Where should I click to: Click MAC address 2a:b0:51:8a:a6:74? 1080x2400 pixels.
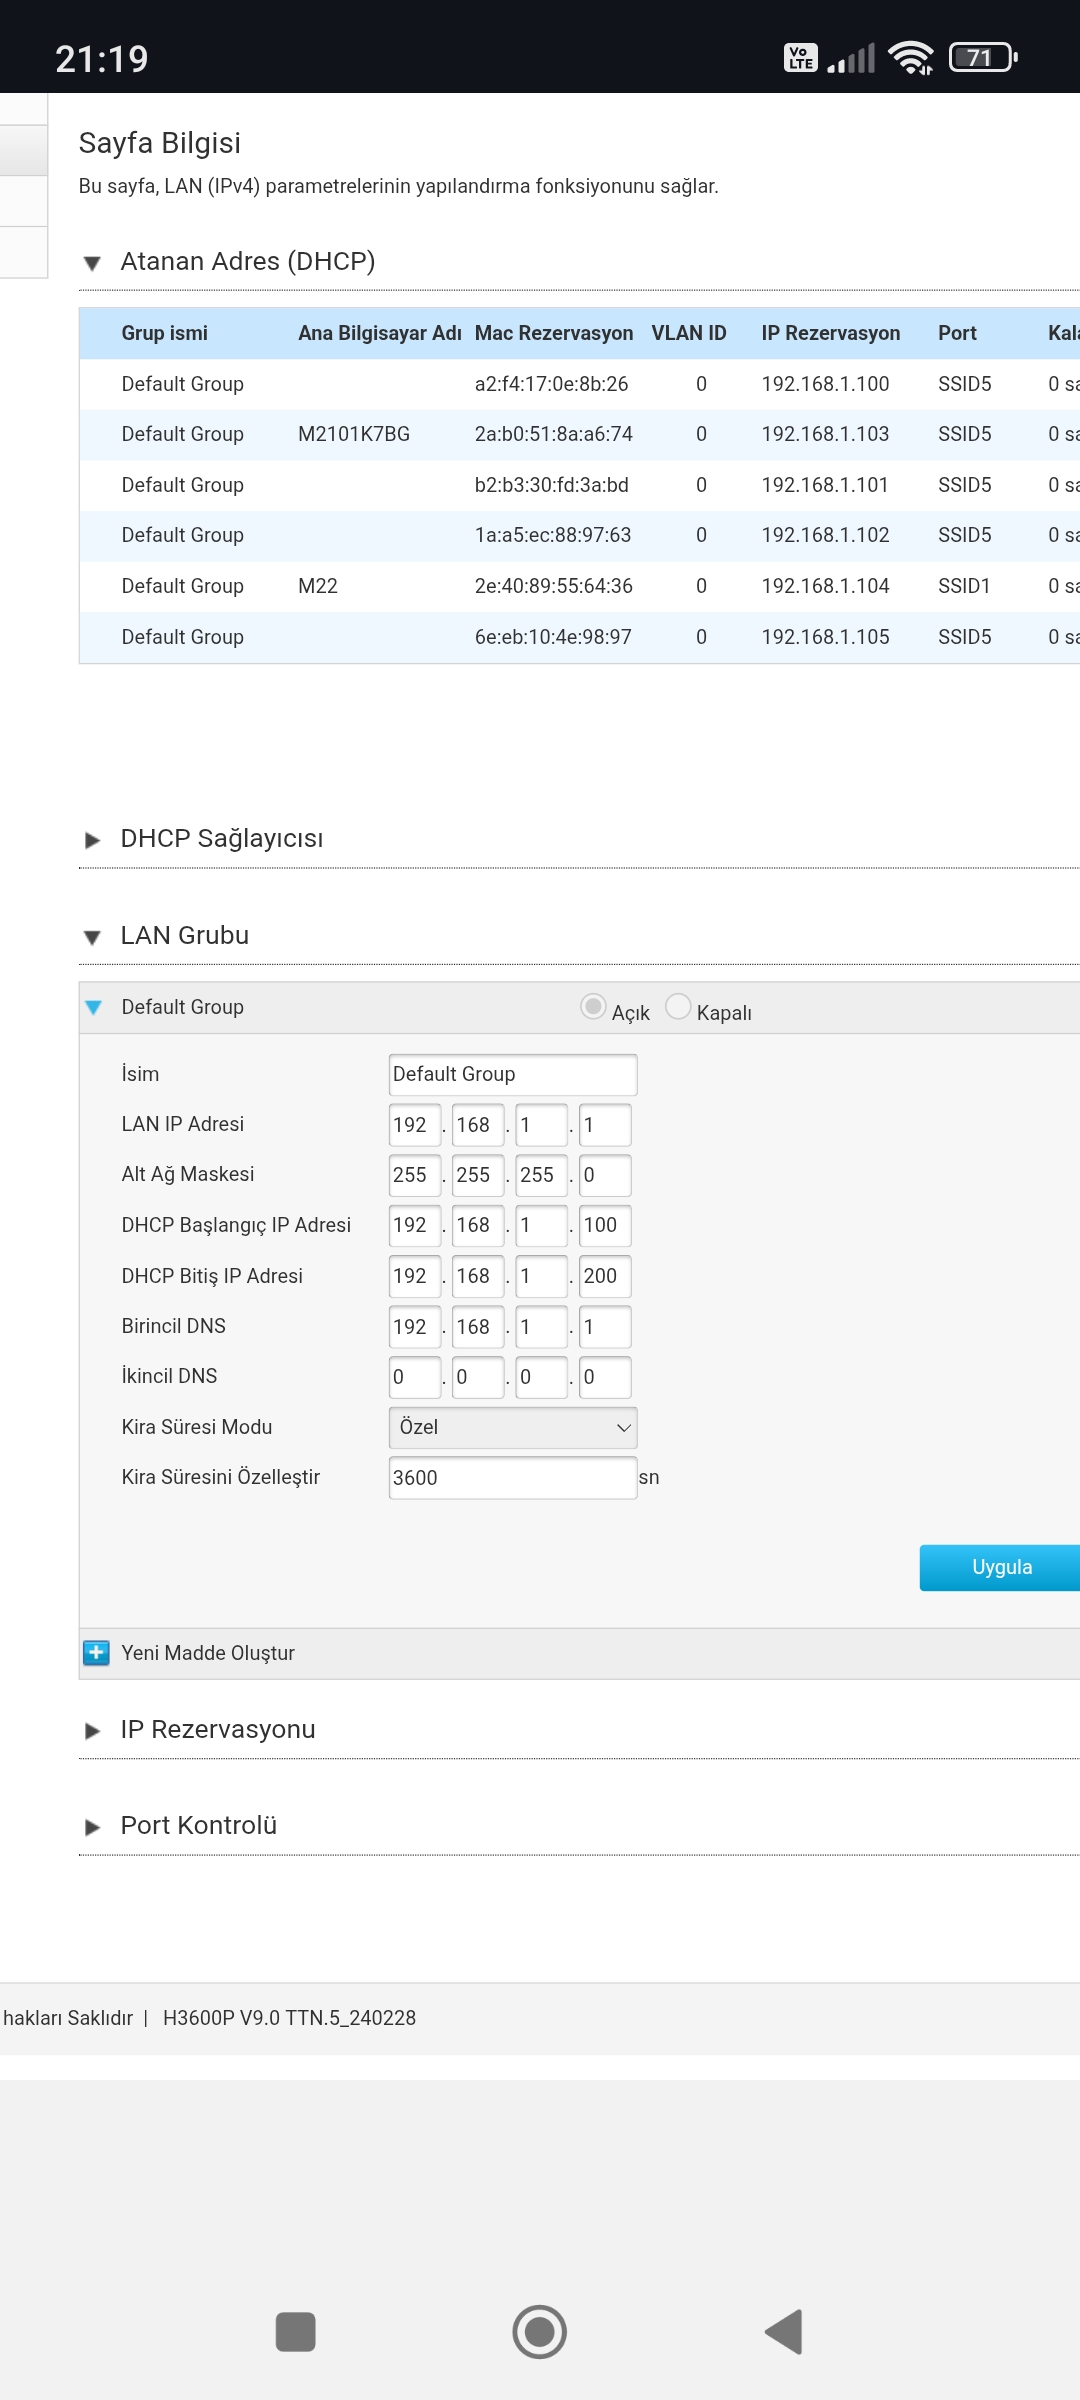pos(554,434)
